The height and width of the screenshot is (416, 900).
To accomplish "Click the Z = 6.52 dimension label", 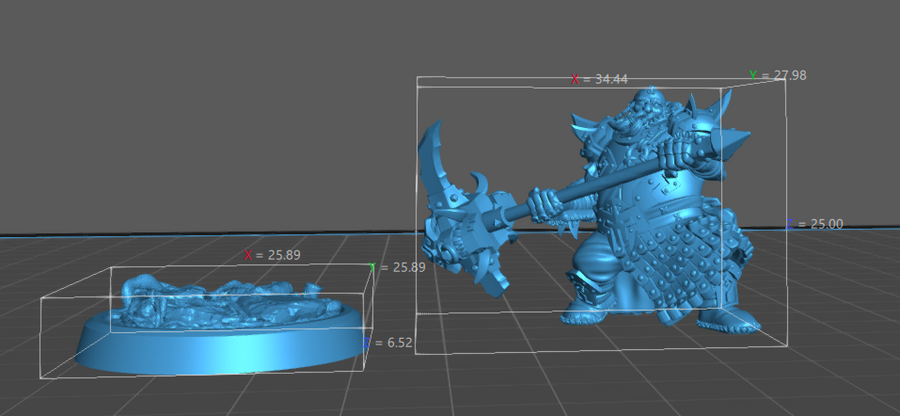I will 391,343.
